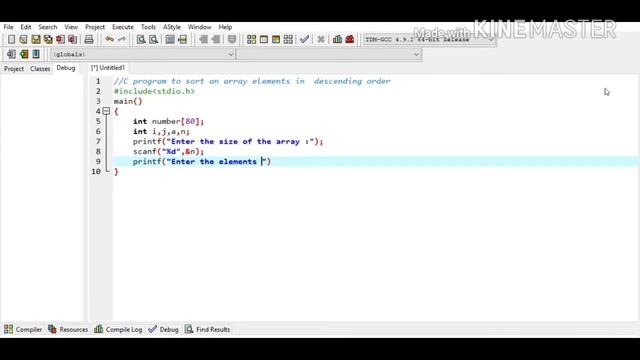The image size is (640, 360).
Task: Click the Find toolbar icon
Action: [x=141, y=39]
